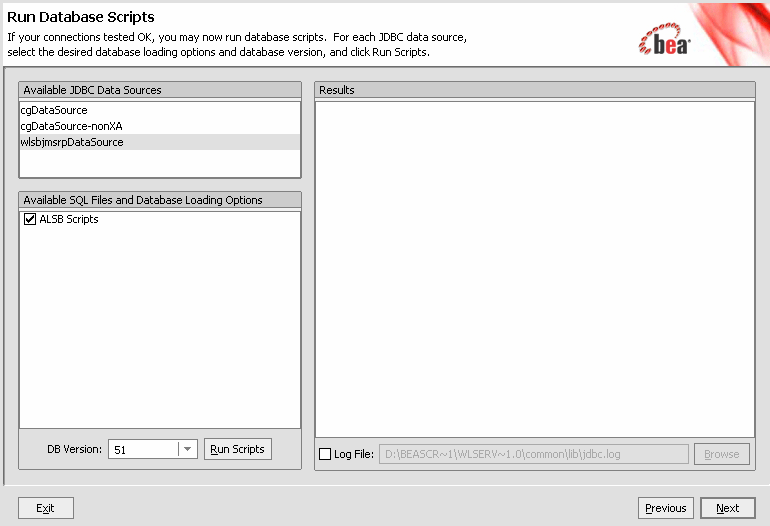This screenshot has width=770, height=526.
Task: Click the BEA logo
Action: [665, 39]
